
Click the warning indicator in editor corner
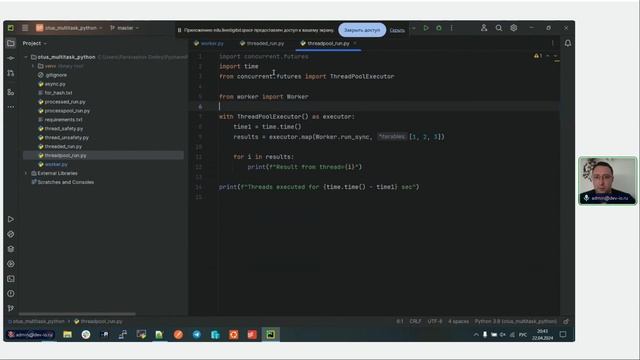click(538, 56)
